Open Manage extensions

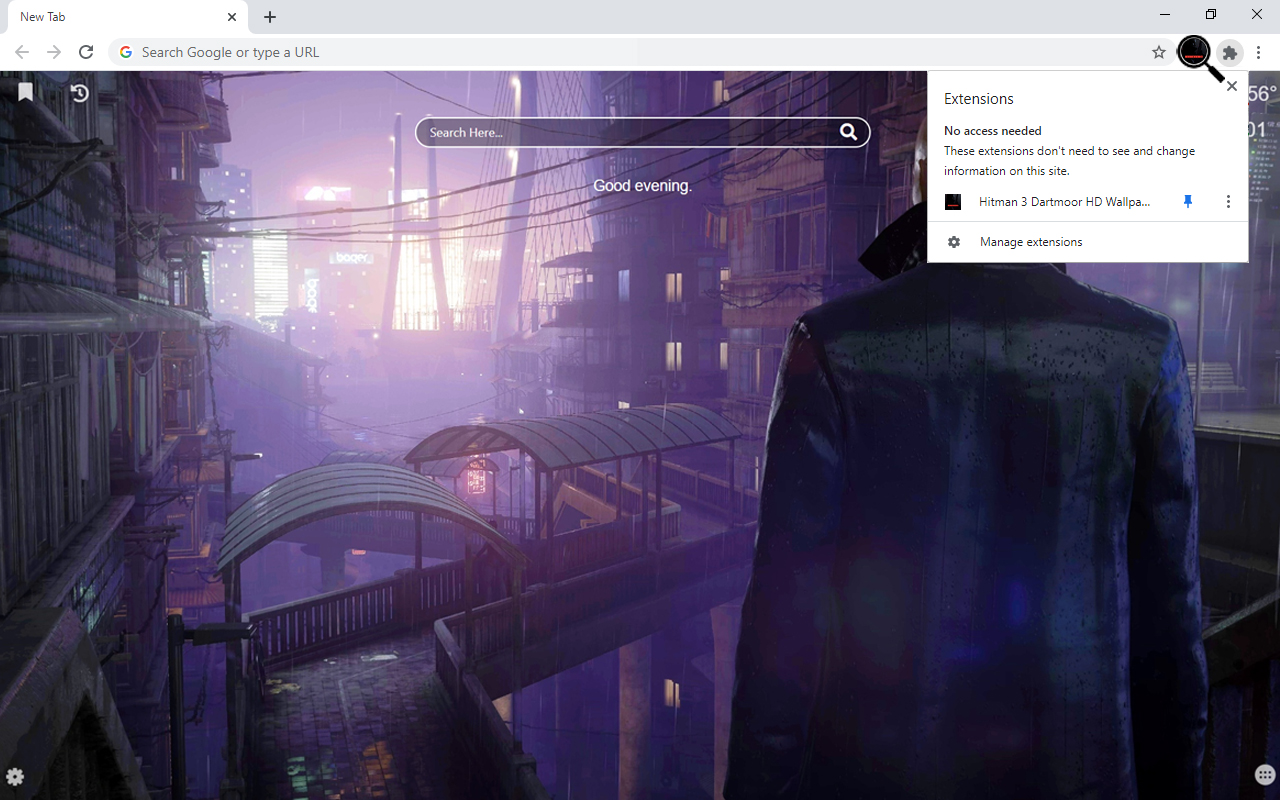coord(1088,242)
